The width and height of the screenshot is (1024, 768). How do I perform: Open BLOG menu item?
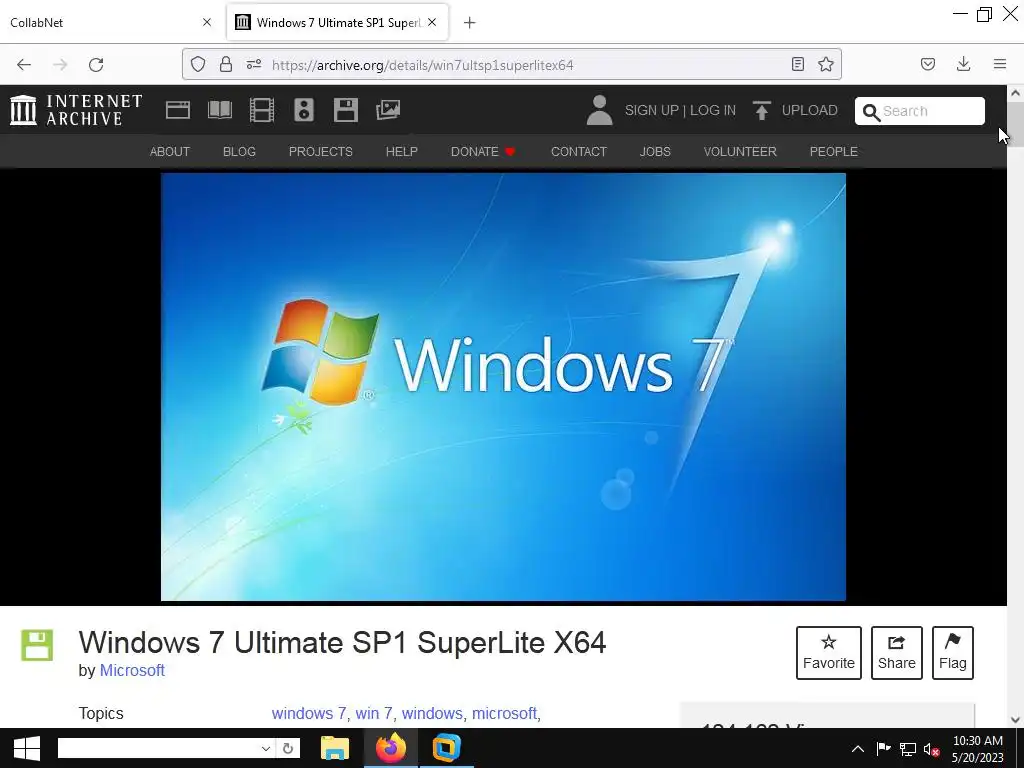click(x=239, y=152)
